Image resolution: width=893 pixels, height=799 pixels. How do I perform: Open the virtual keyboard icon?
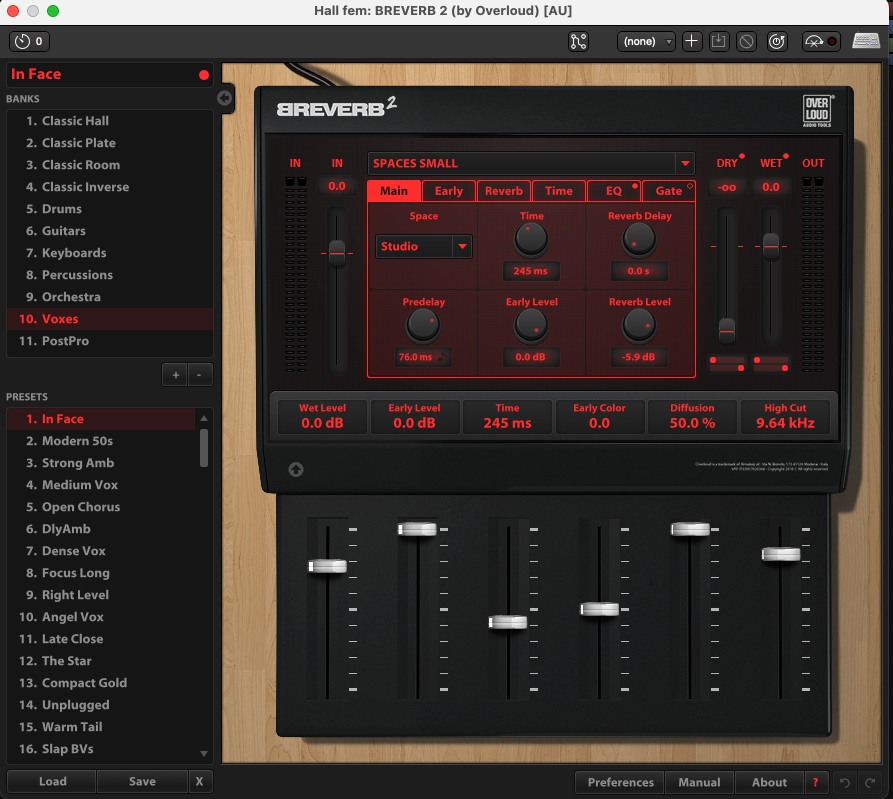click(866, 41)
